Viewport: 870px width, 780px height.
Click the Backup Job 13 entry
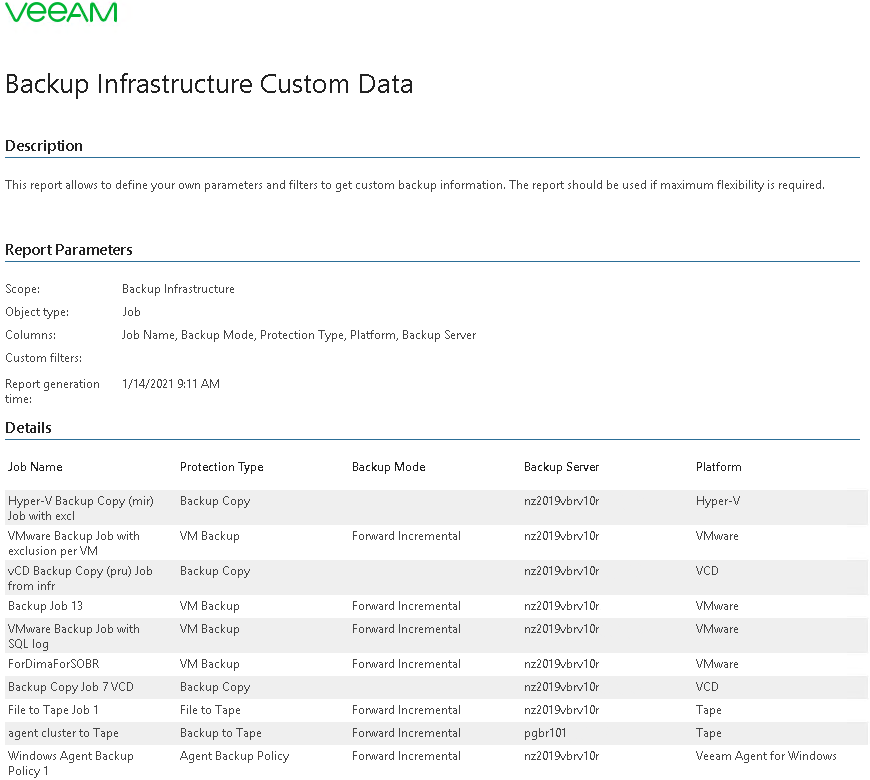point(45,606)
